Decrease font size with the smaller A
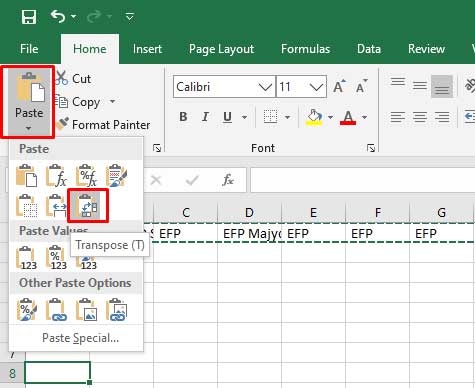The height and width of the screenshot is (388, 475). pyautogui.click(x=361, y=87)
